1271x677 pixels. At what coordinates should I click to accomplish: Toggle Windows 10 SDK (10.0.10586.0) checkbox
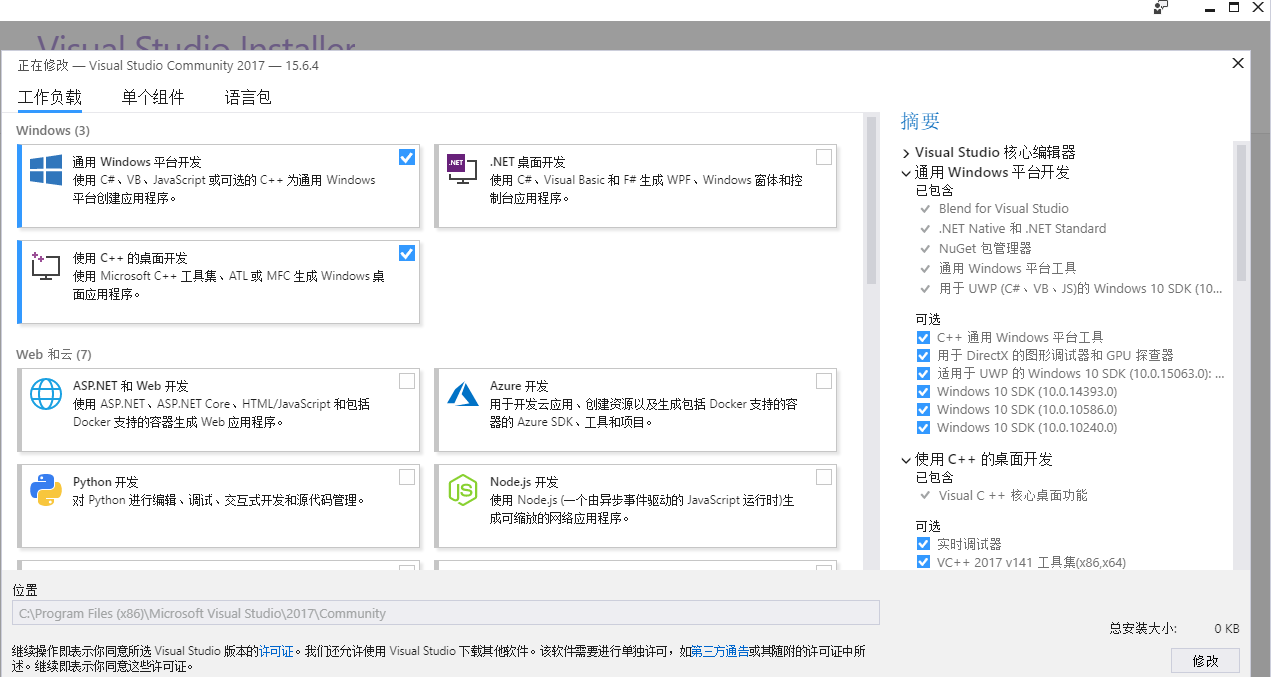coord(923,410)
